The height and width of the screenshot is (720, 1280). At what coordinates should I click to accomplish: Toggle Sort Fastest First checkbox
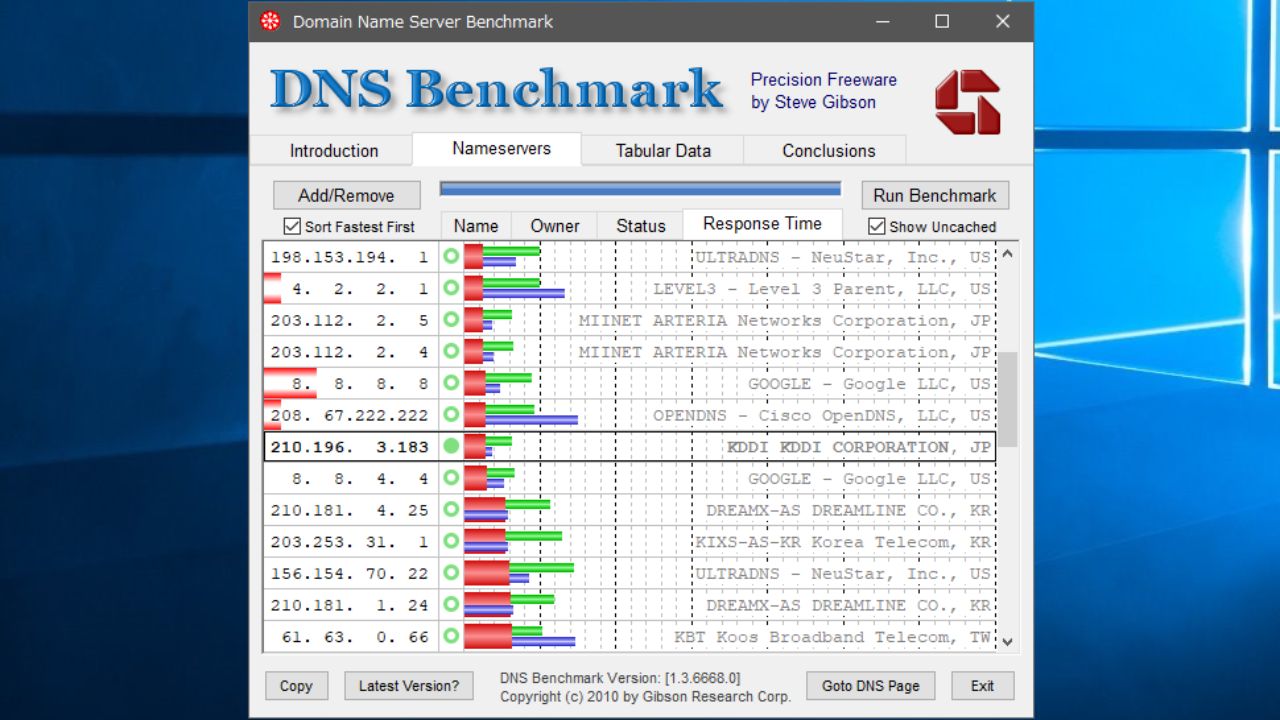click(x=292, y=226)
